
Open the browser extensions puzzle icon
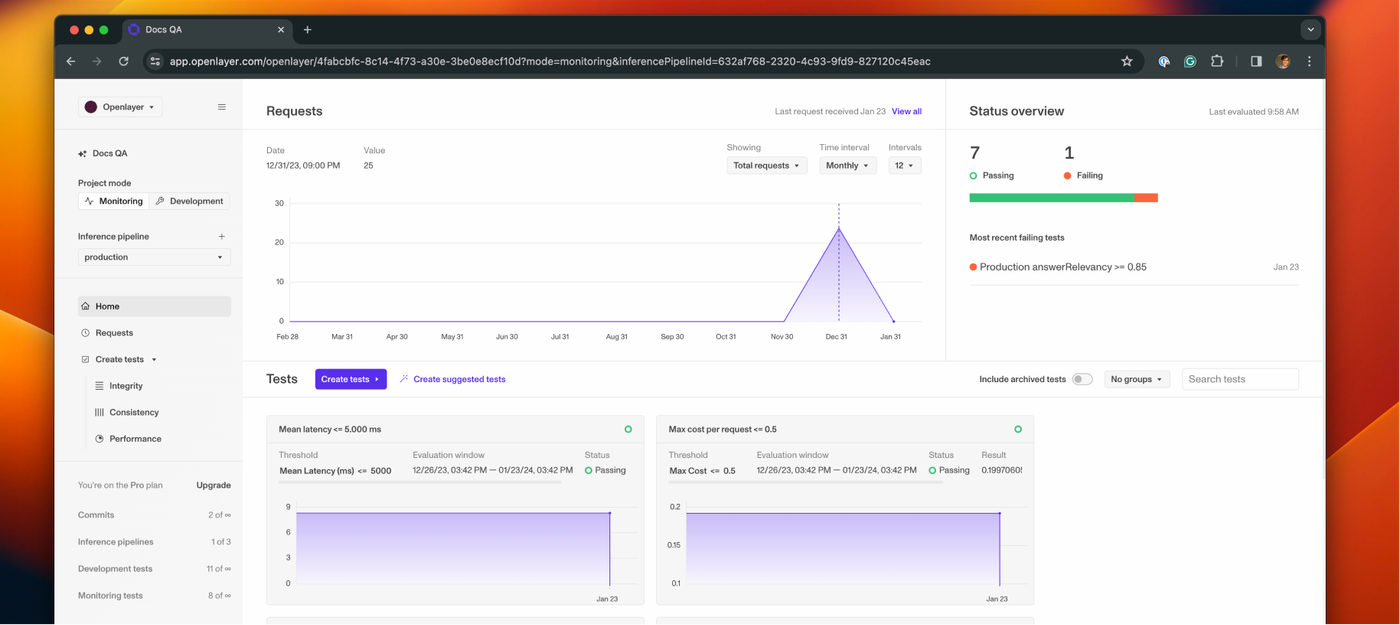pos(1217,61)
